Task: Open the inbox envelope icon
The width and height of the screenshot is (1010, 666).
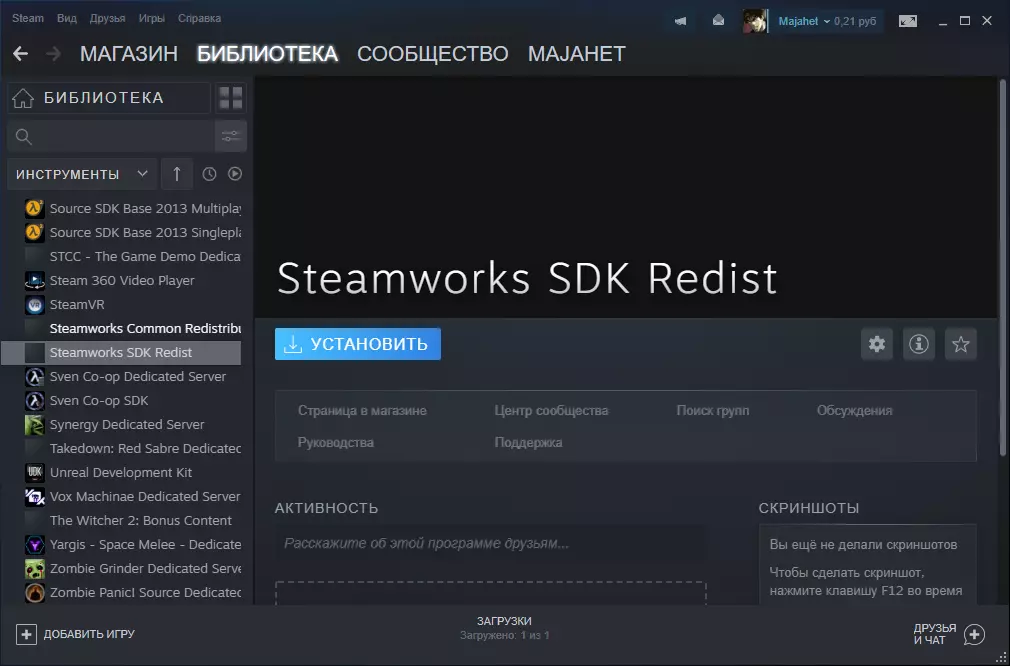Action: click(718, 21)
